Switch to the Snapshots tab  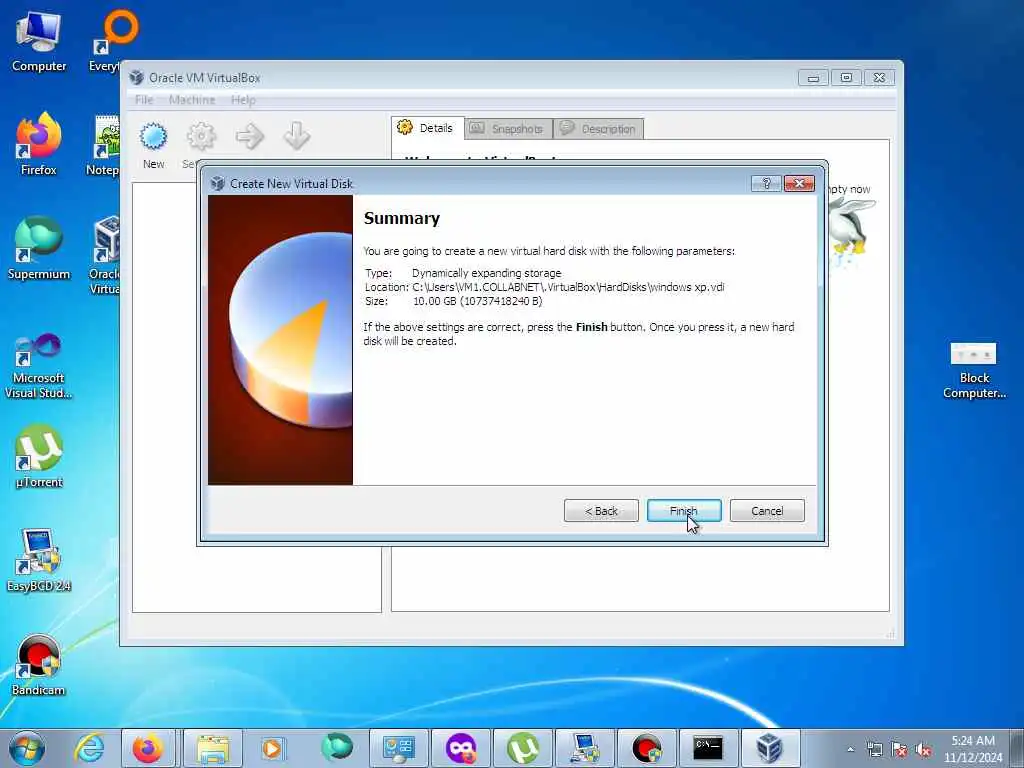tap(508, 129)
